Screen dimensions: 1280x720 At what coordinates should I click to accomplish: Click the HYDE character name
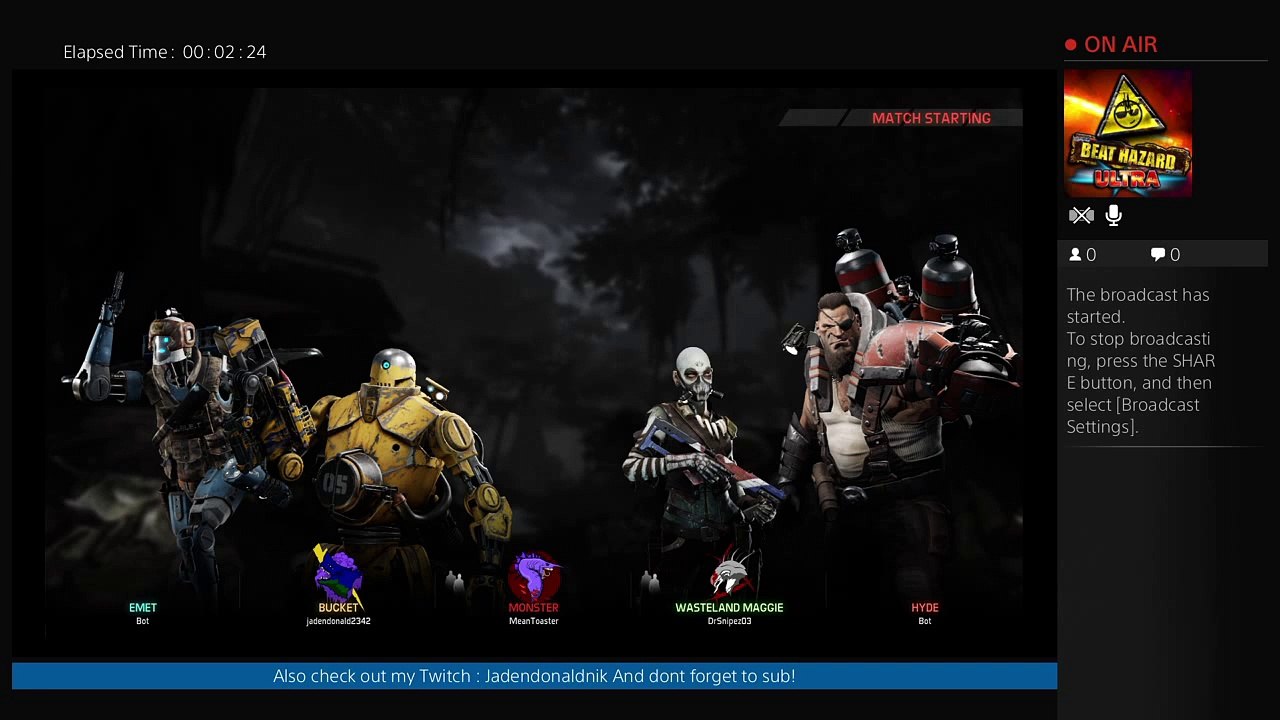click(925, 608)
